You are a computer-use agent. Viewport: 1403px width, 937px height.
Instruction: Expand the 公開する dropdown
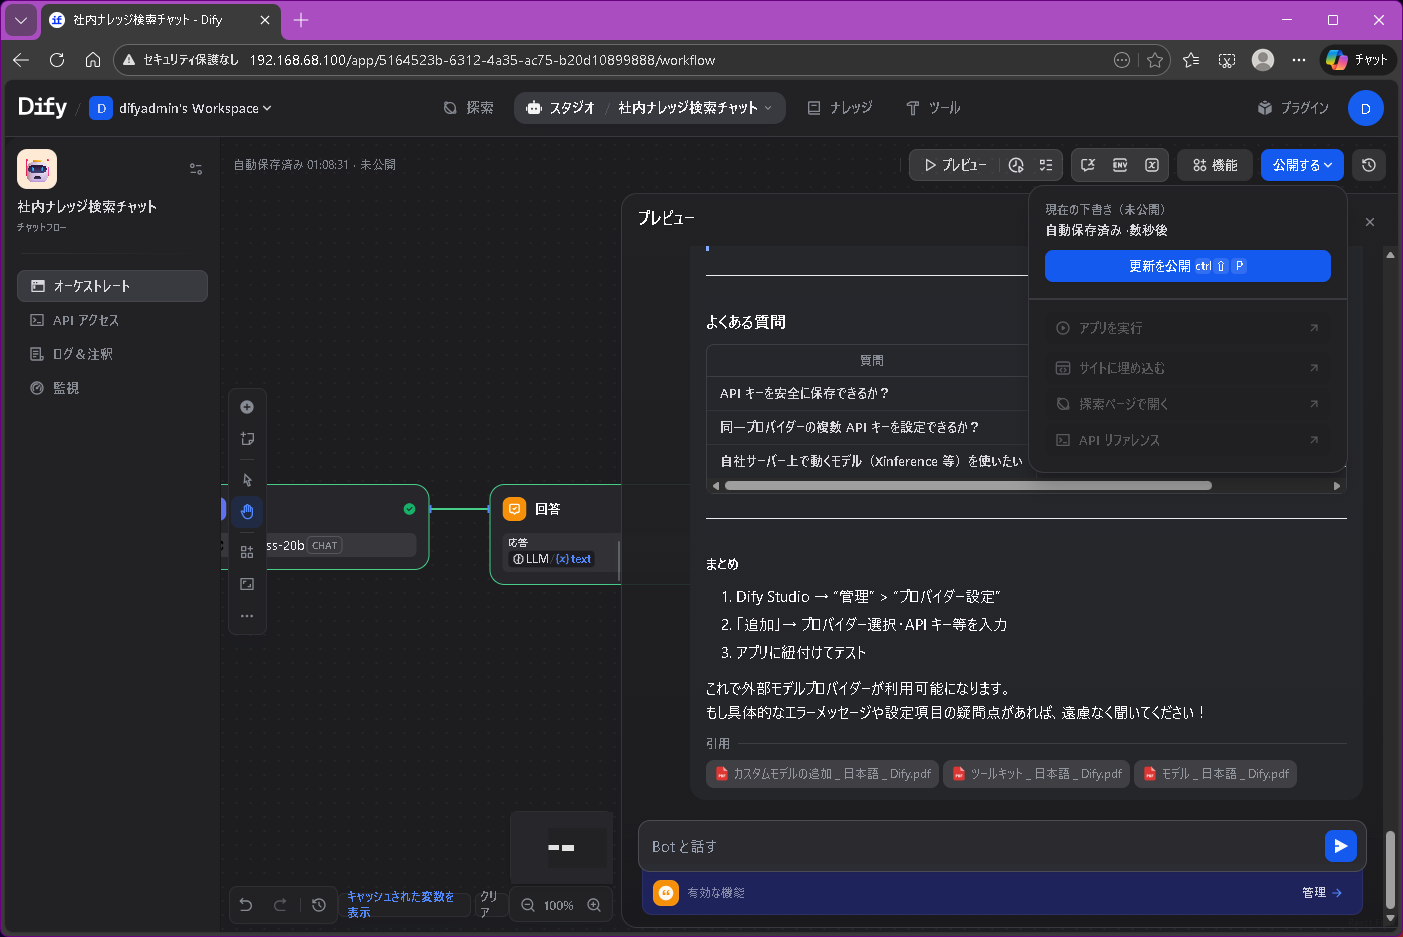(1302, 165)
